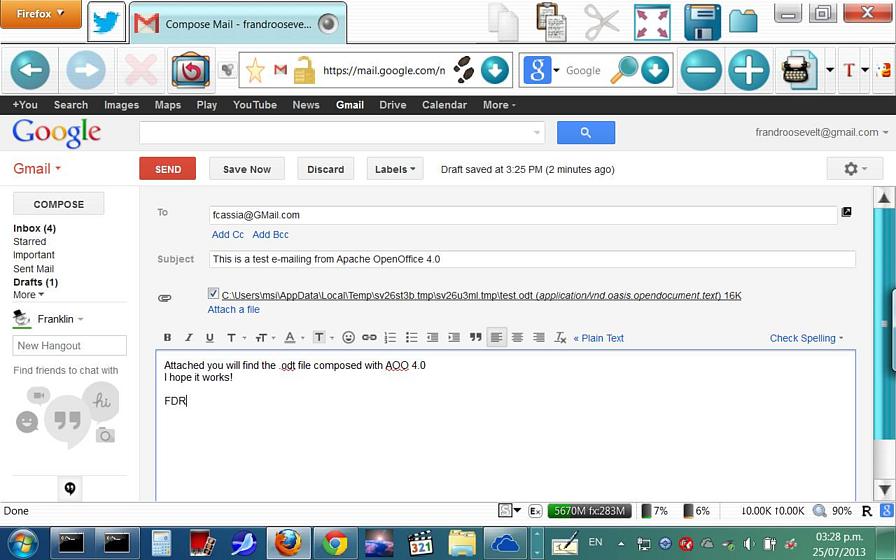Click the fullscreen arrows icon
The width and height of the screenshot is (896, 560).
pyautogui.click(x=652, y=22)
